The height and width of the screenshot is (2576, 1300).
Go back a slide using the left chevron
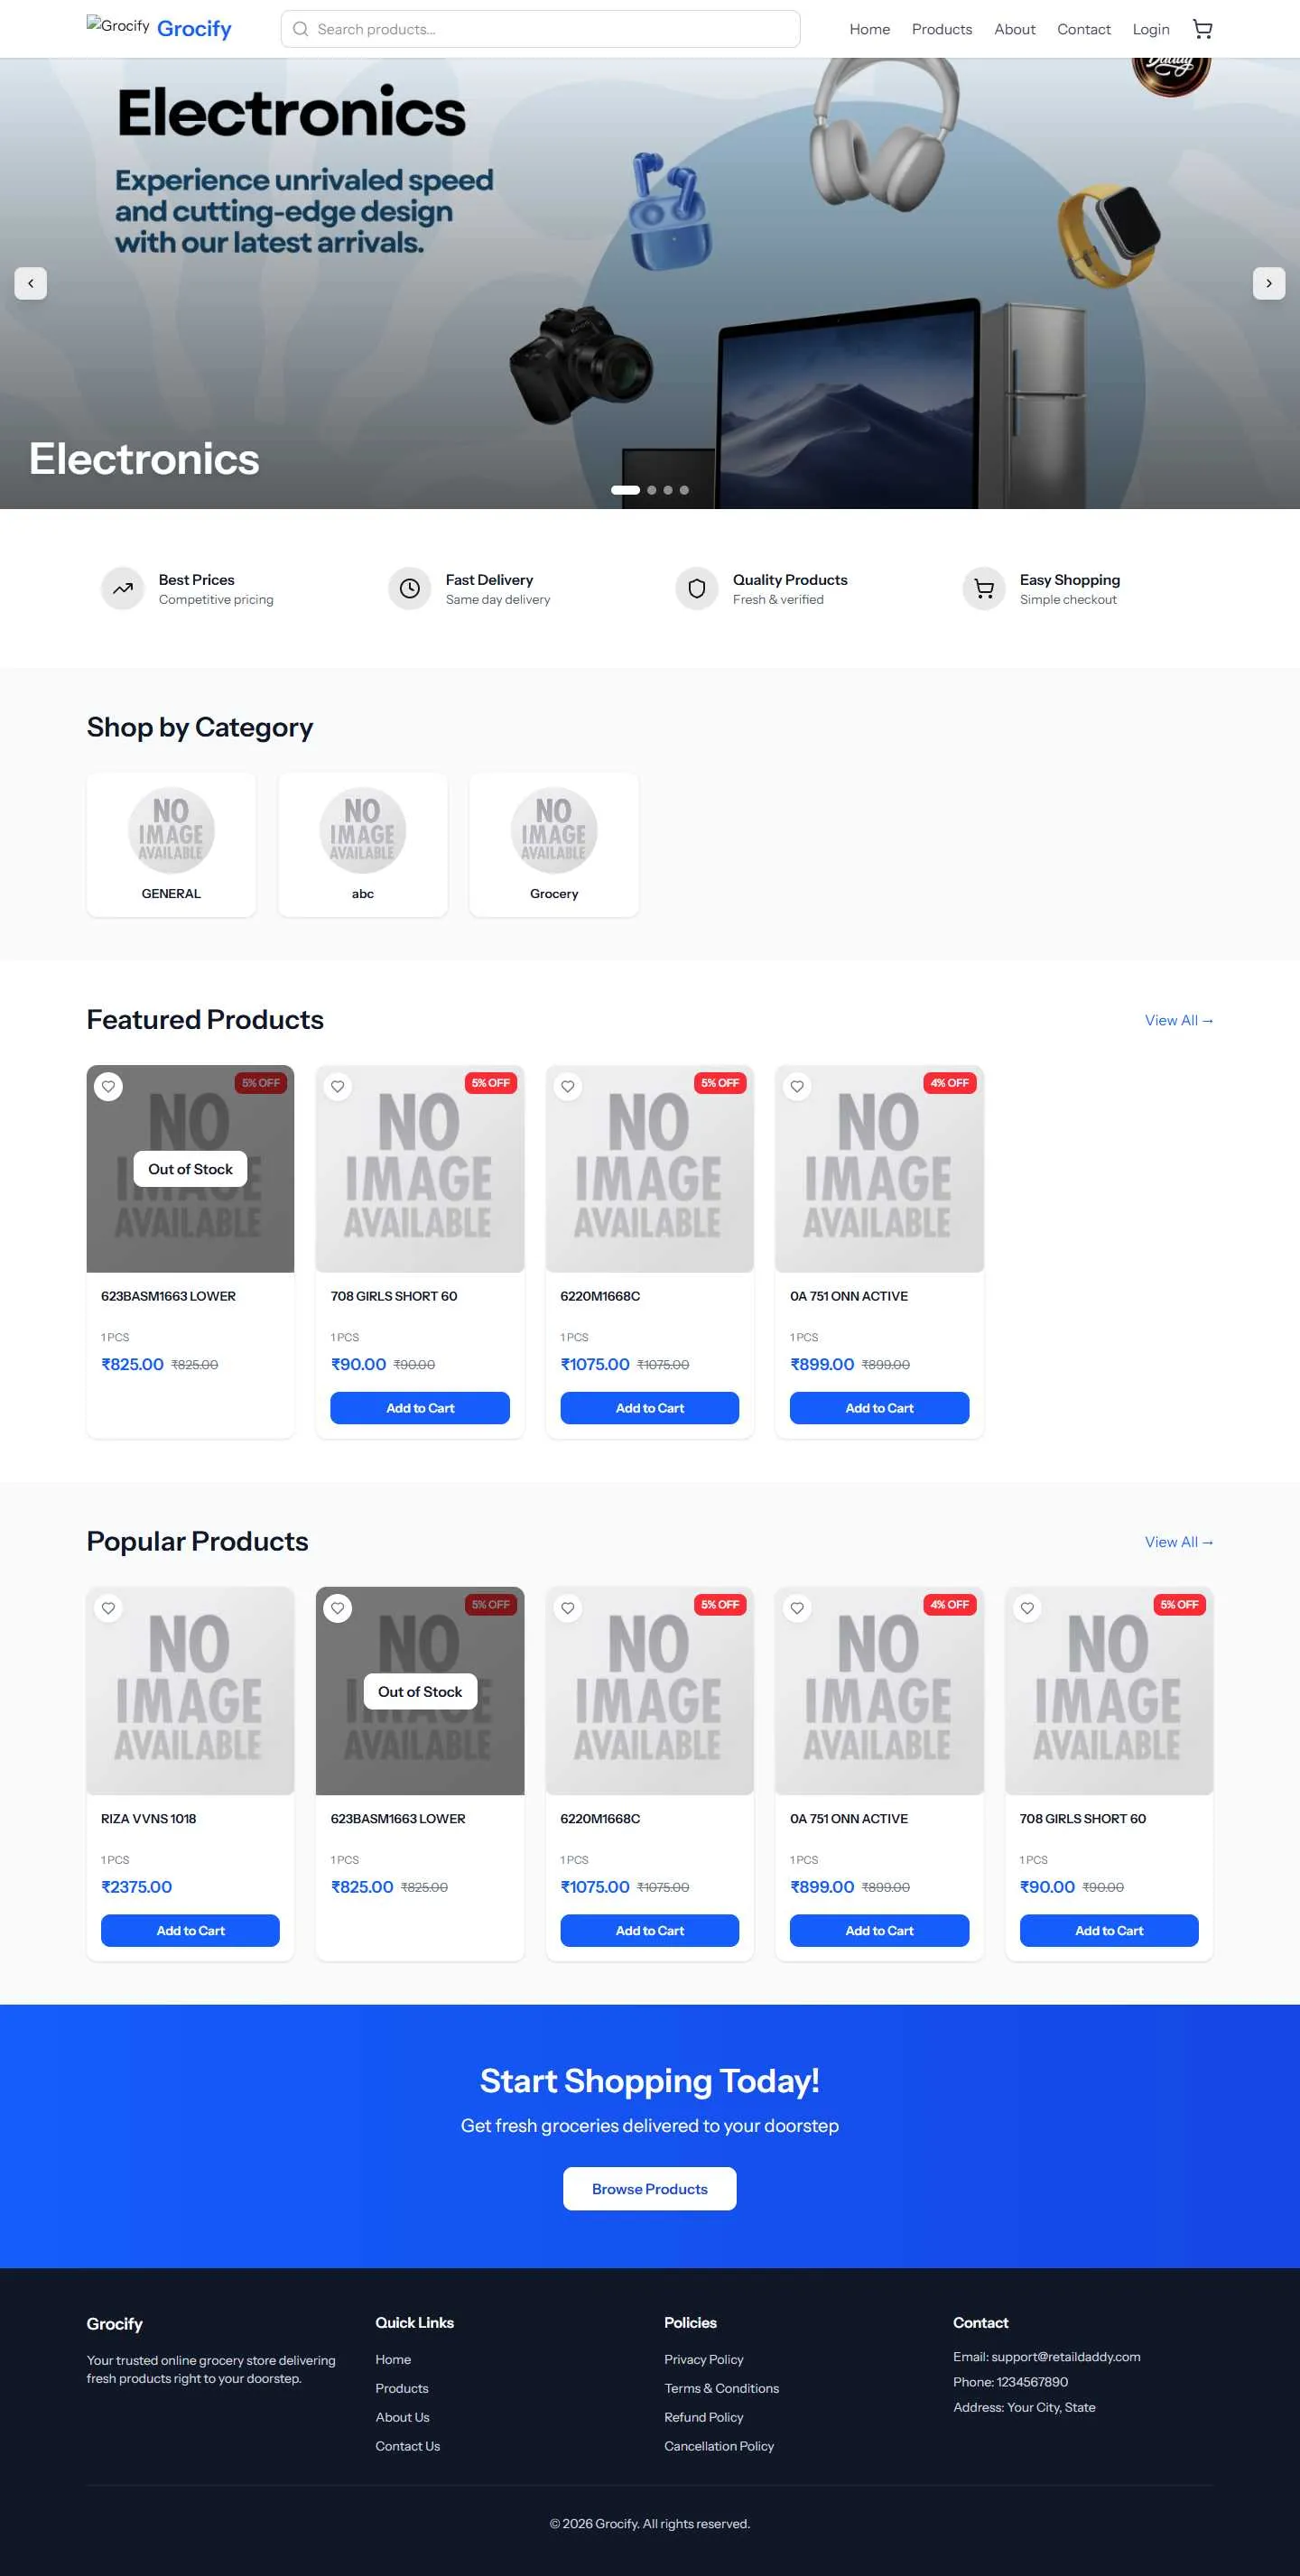pos(31,283)
